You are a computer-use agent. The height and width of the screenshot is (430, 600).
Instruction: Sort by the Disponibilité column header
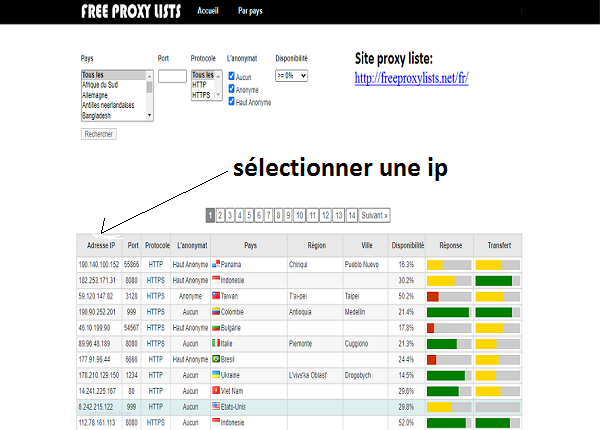click(408, 245)
